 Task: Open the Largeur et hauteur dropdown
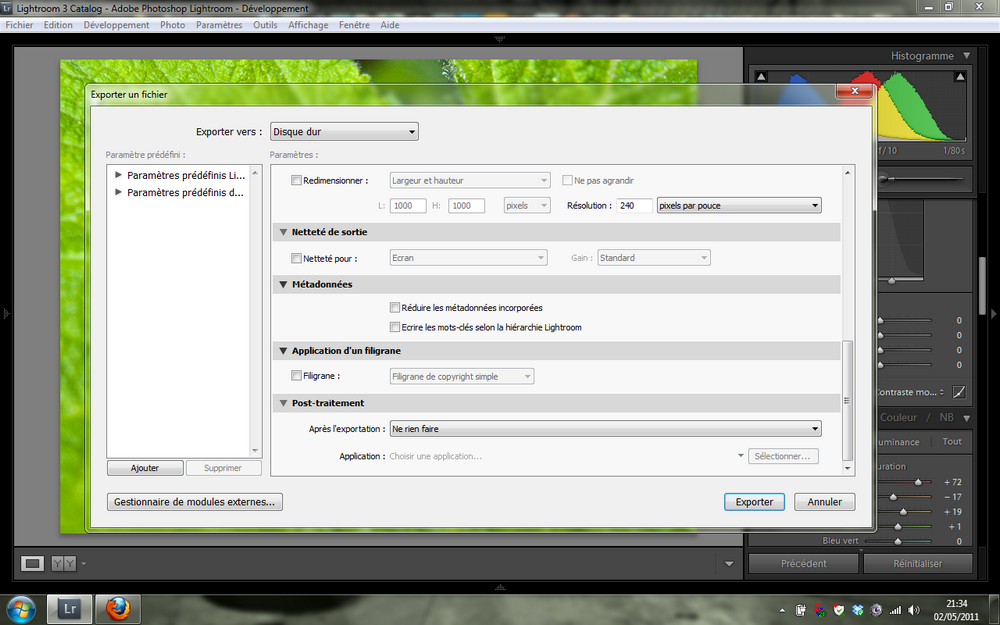pyautogui.click(x=470, y=180)
